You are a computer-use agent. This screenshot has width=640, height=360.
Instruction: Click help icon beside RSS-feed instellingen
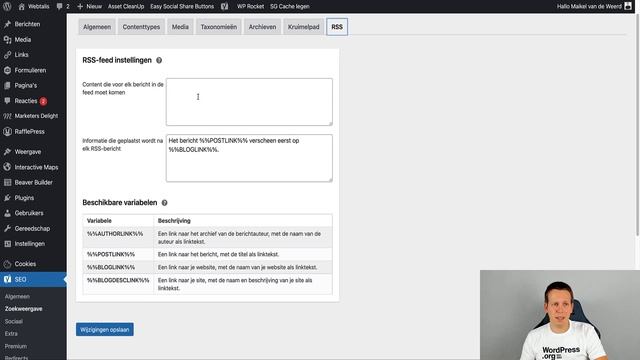point(159,60)
